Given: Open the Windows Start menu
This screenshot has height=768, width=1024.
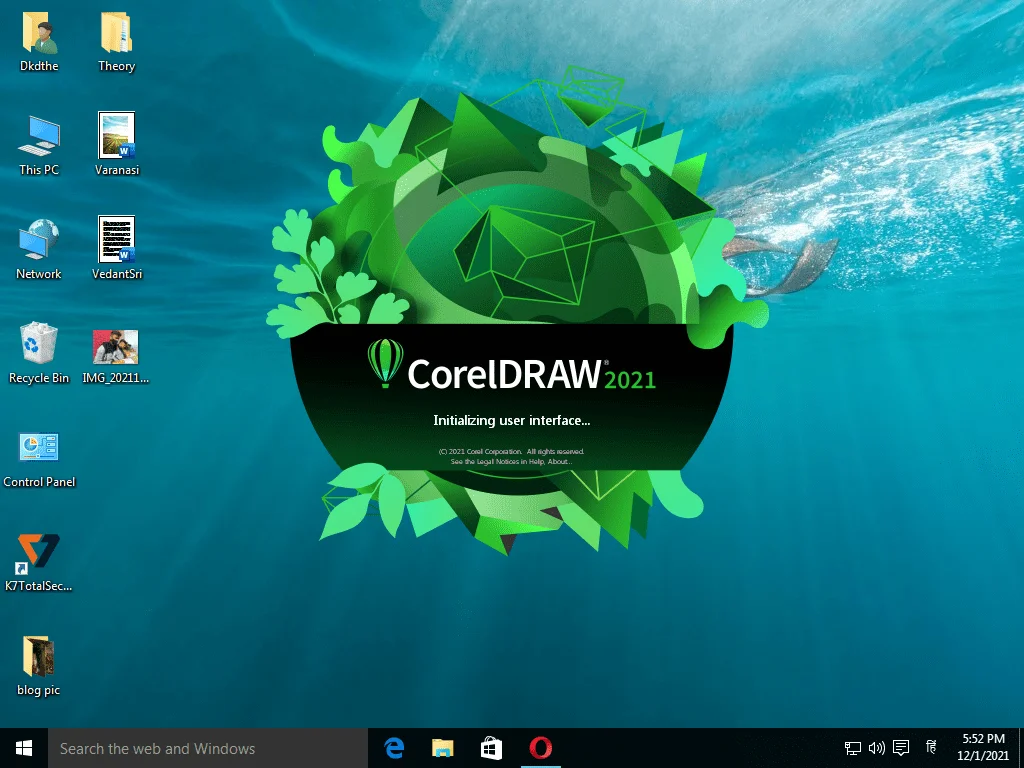Looking at the screenshot, I should pyautogui.click(x=24, y=748).
